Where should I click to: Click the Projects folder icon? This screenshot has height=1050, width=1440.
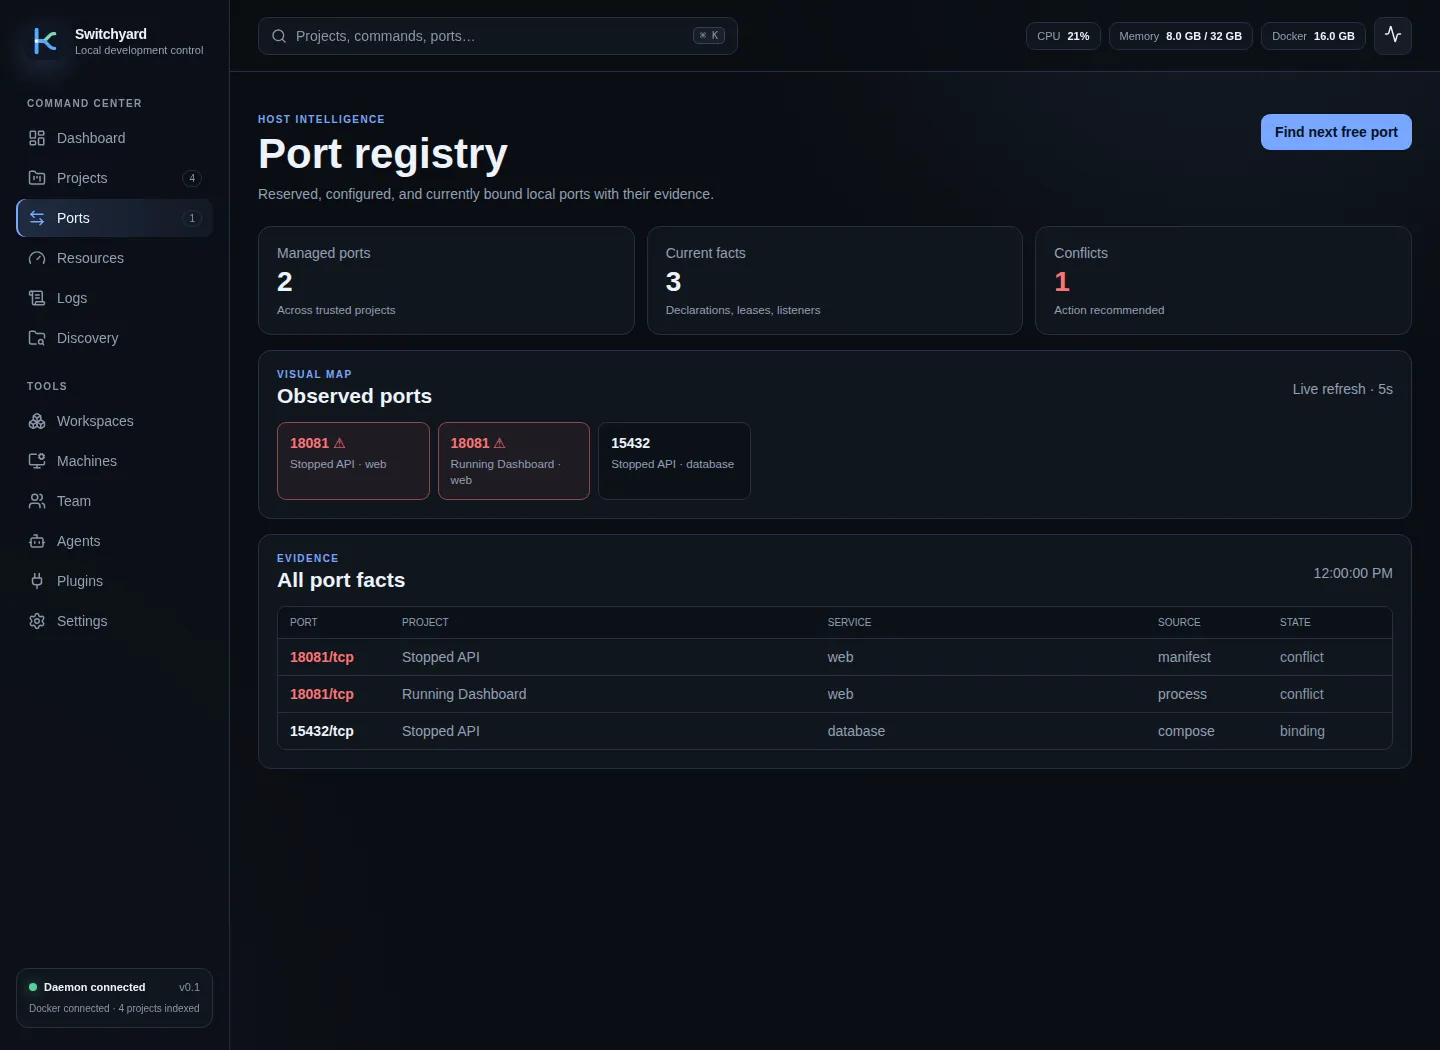pyautogui.click(x=37, y=178)
